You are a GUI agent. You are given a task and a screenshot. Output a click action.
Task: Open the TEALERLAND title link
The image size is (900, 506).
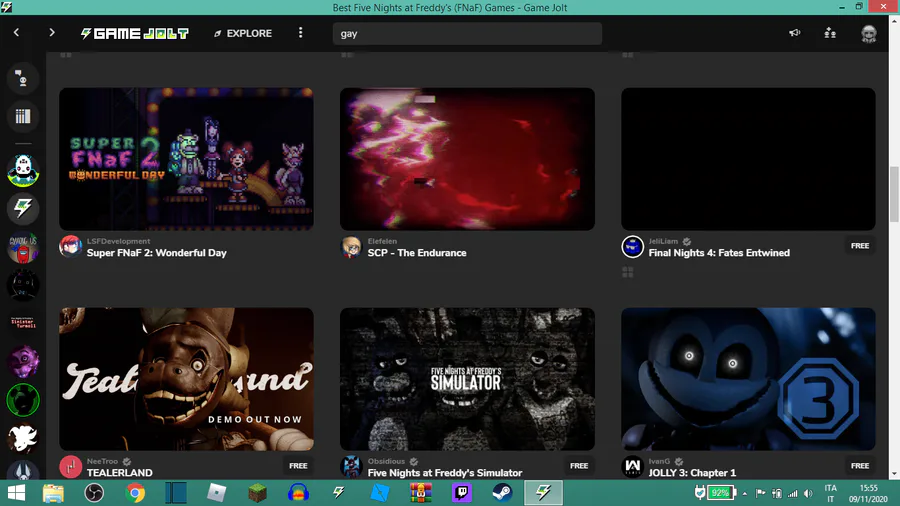coord(119,473)
